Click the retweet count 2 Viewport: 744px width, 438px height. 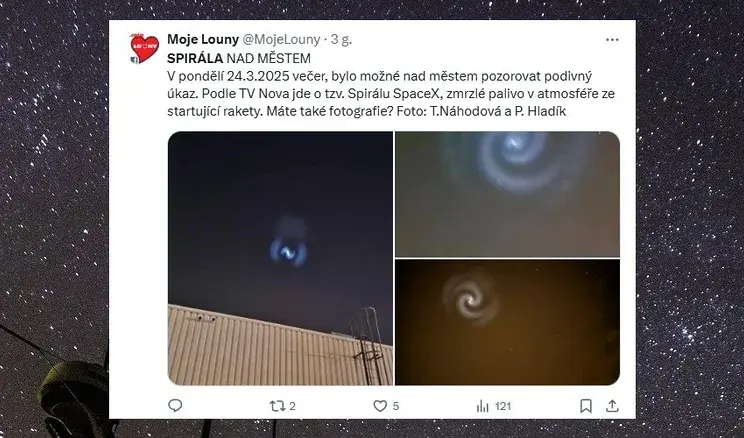click(292, 406)
